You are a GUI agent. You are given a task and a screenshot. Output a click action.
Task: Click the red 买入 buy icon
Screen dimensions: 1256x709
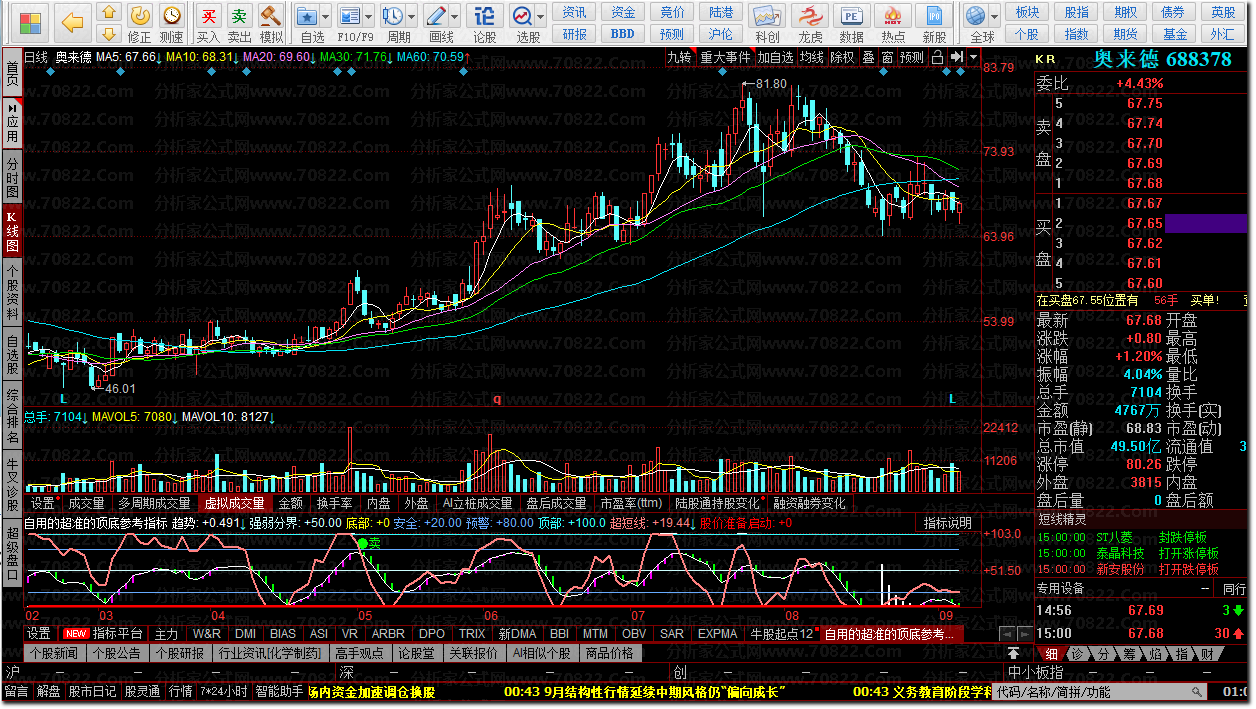point(208,15)
